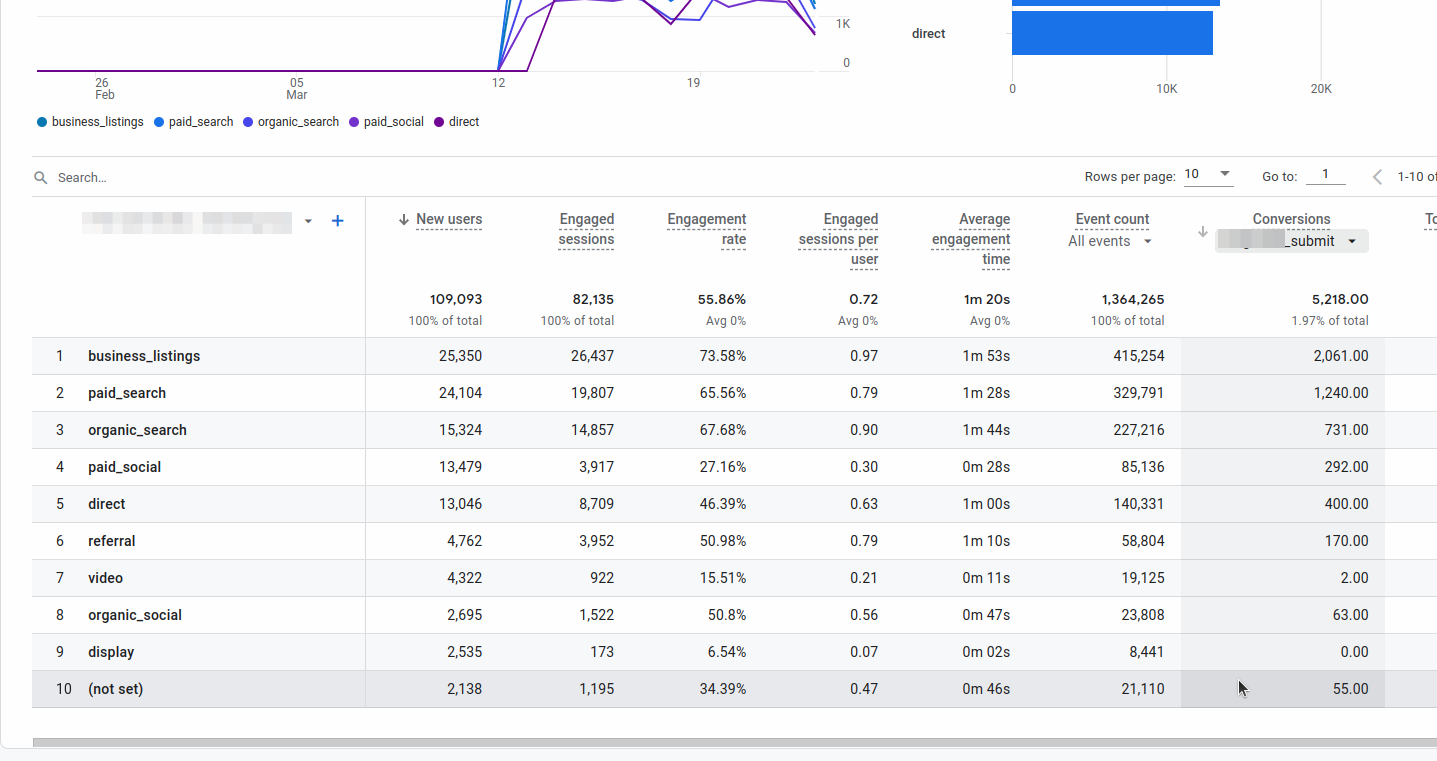Click the Average engagement time column header
This screenshot has width=1437, height=761.
click(970, 239)
